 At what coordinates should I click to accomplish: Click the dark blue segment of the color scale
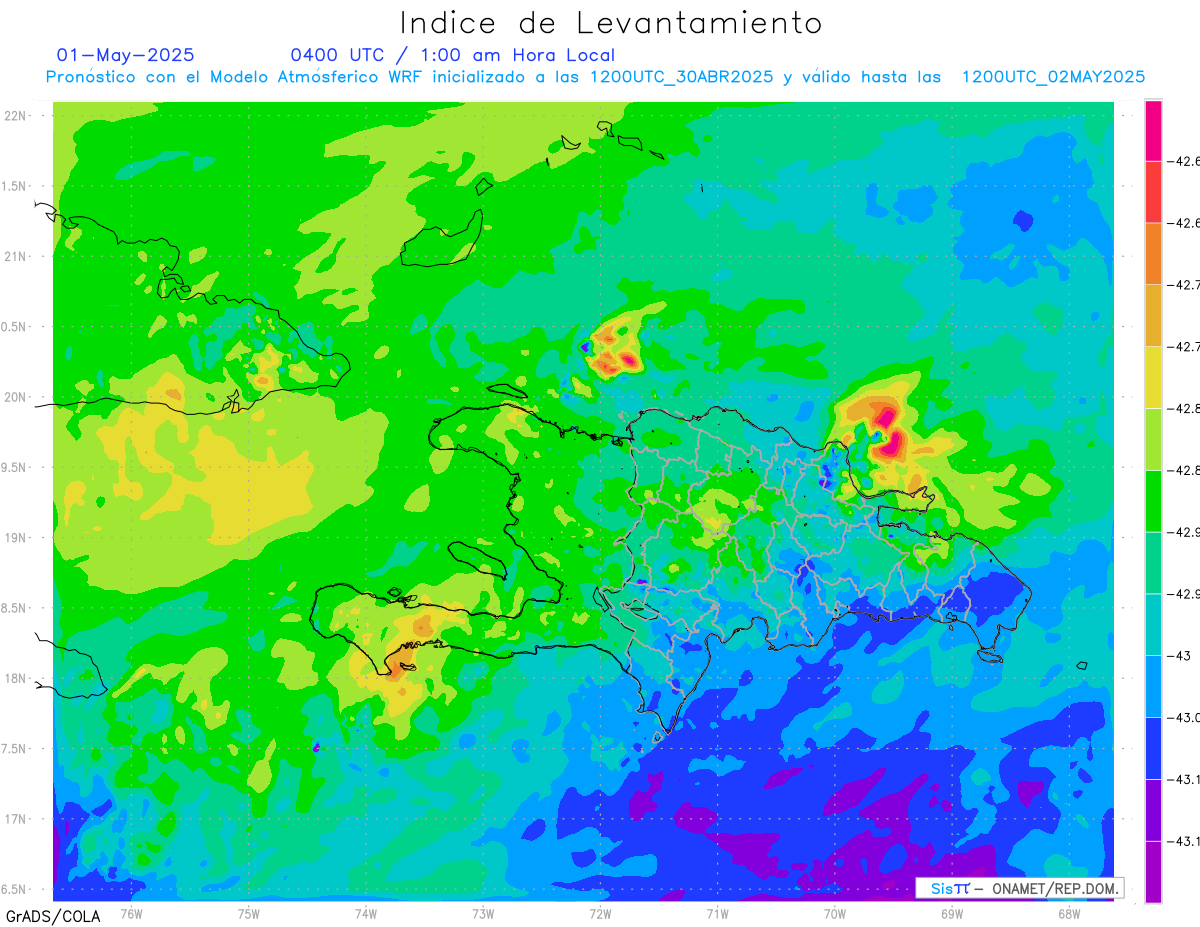click(x=1153, y=748)
